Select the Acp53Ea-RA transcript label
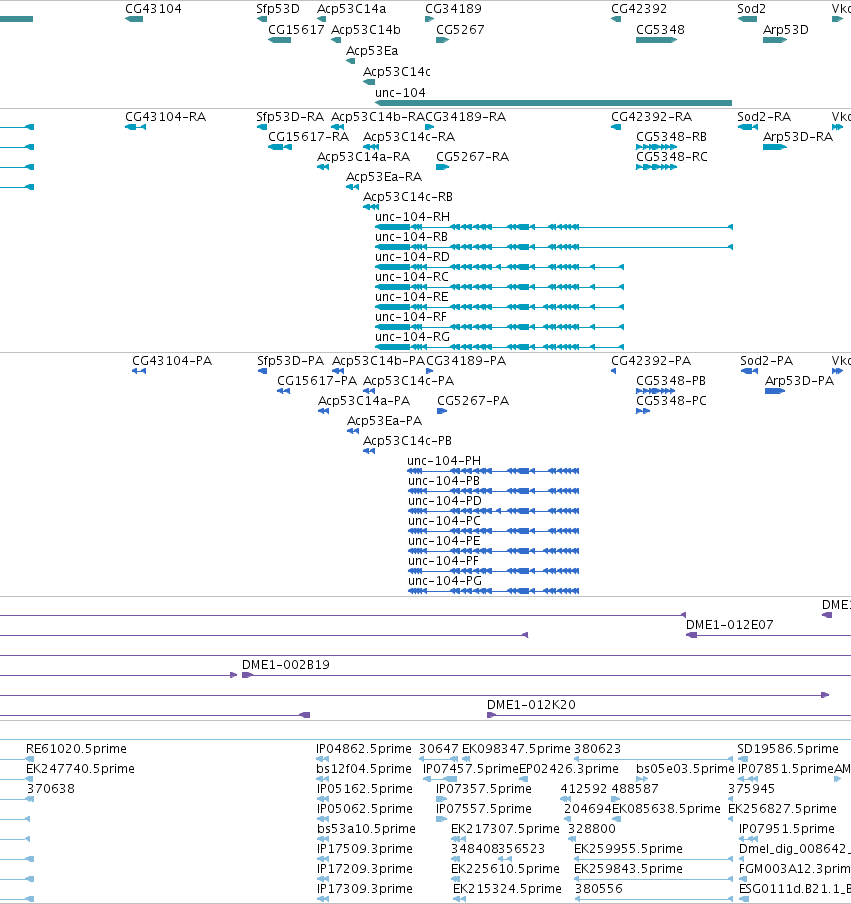The width and height of the screenshot is (851, 904). coord(384,176)
